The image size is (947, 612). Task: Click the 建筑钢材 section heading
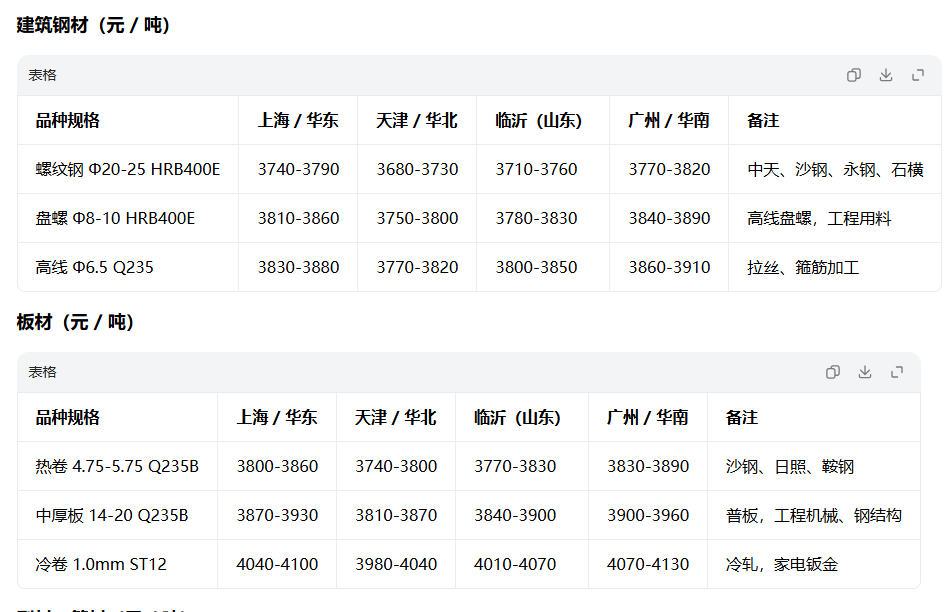(94, 25)
